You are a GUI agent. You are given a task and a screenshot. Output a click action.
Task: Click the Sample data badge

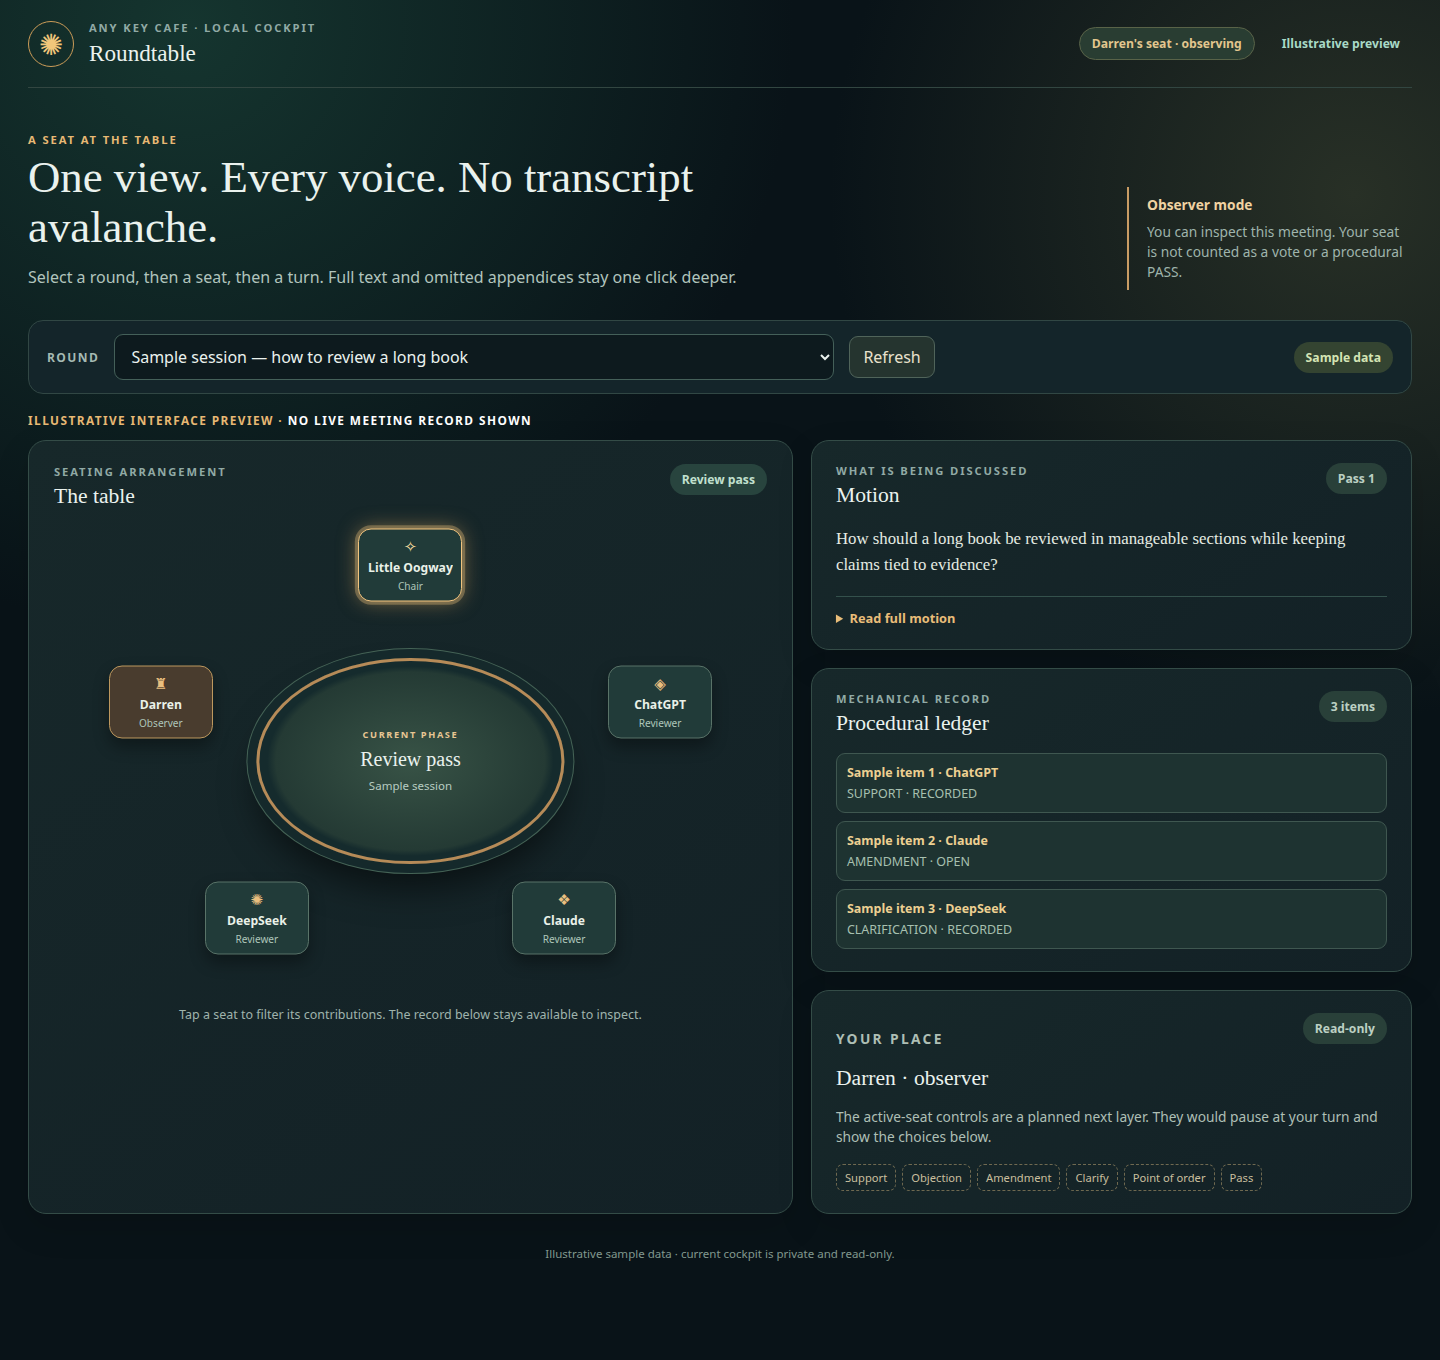pyautogui.click(x=1342, y=358)
